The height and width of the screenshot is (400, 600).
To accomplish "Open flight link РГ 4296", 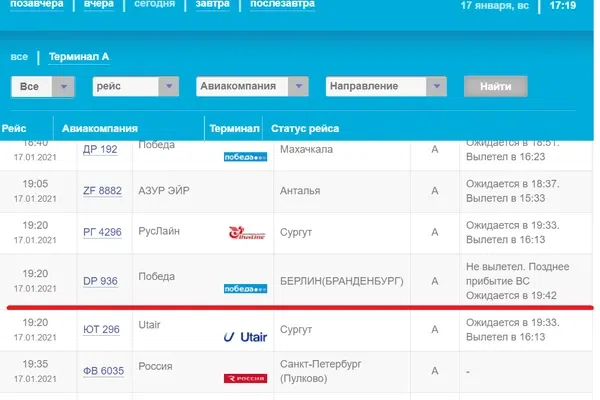I will (x=102, y=232).
